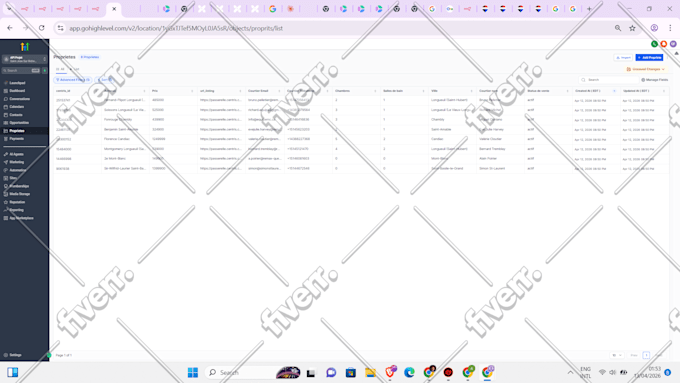The width and height of the screenshot is (680, 383).
Task: Click the green phone dialer icon
Action: tap(654, 44)
